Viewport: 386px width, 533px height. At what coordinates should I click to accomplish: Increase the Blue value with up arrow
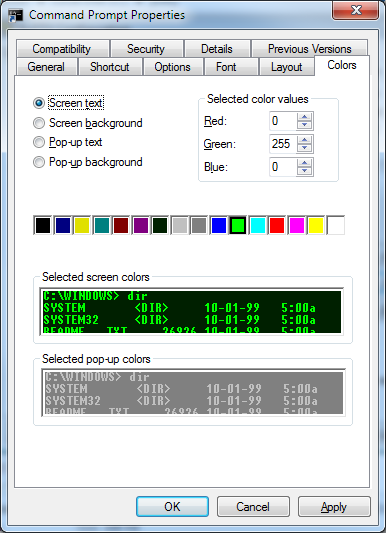[x=304, y=163]
